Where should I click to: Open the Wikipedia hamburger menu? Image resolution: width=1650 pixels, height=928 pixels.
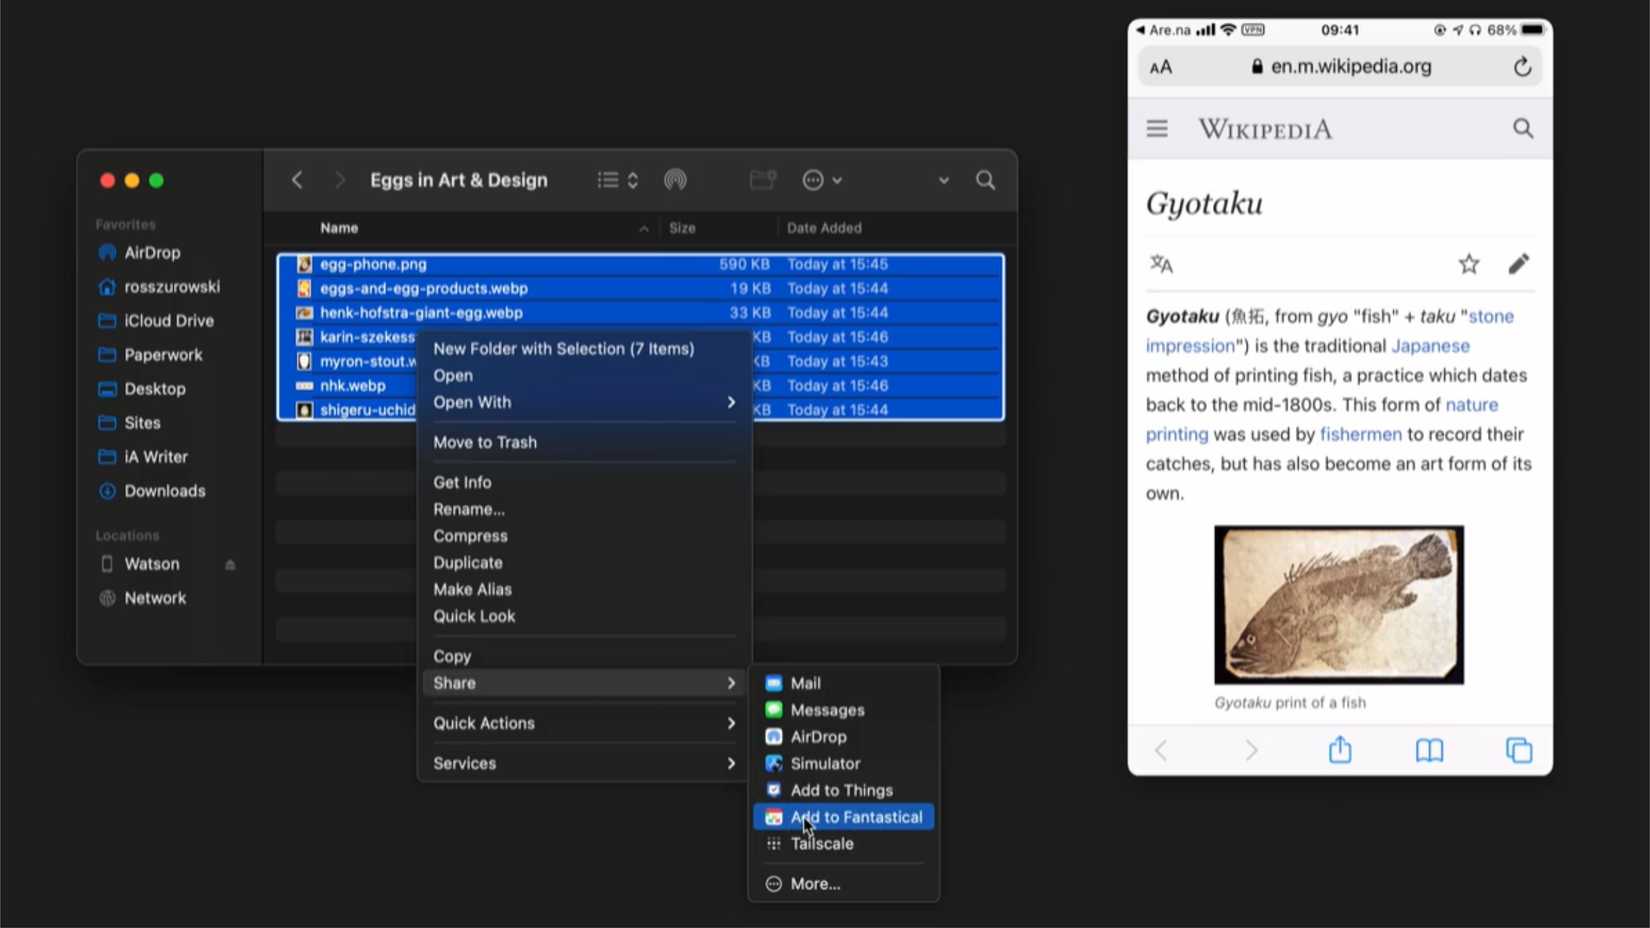1157,128
